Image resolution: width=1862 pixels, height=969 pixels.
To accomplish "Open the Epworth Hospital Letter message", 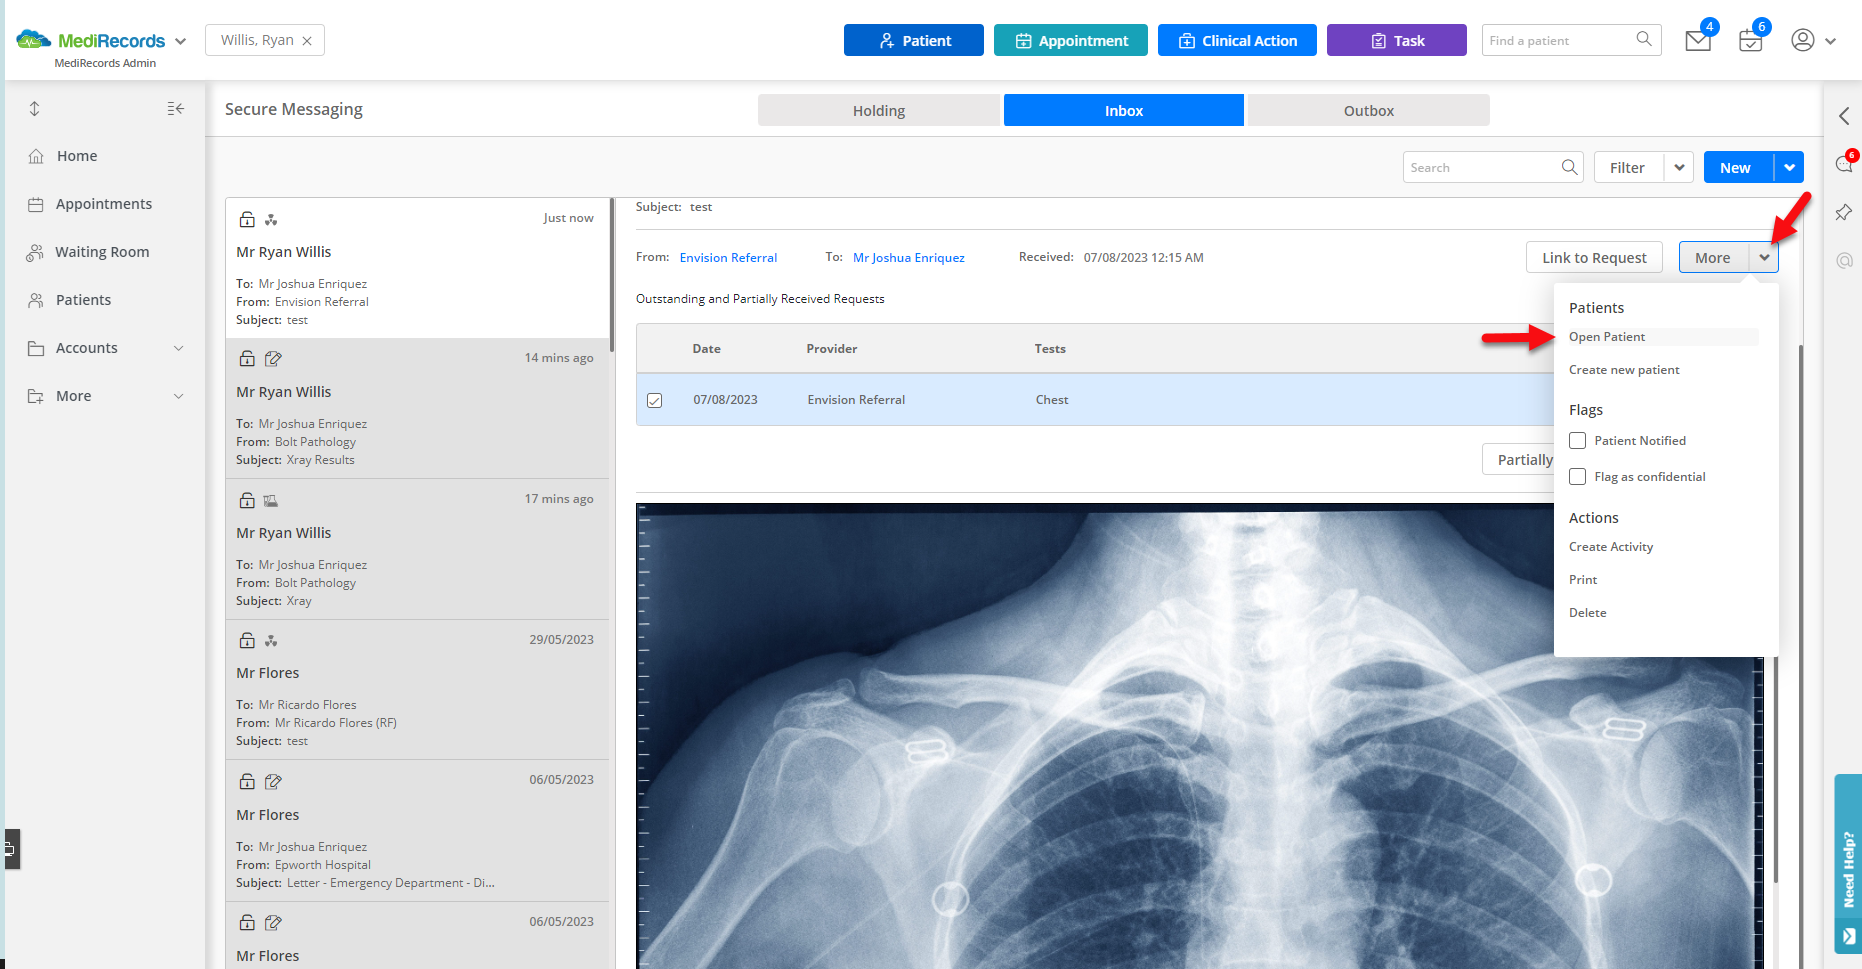I will coord(417,831).
